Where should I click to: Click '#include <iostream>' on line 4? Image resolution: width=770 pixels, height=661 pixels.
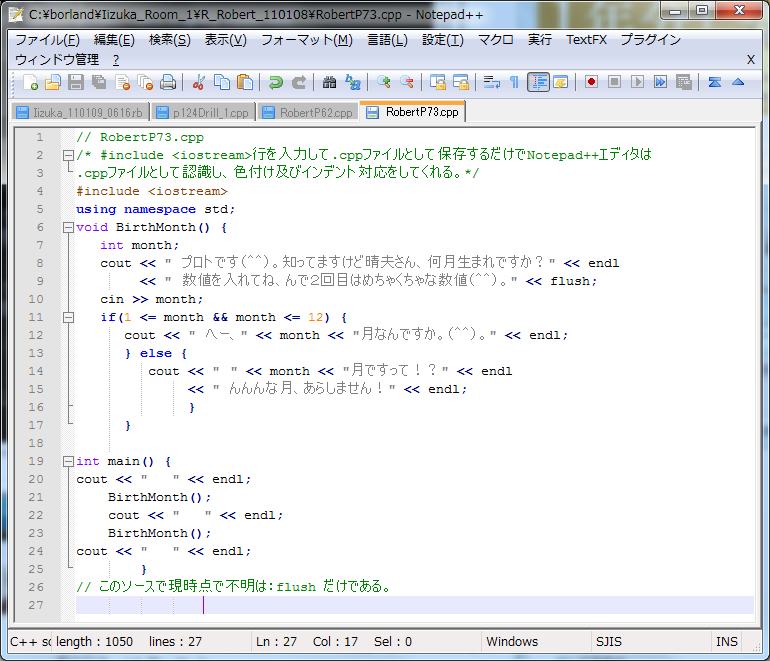click(152, 192)
